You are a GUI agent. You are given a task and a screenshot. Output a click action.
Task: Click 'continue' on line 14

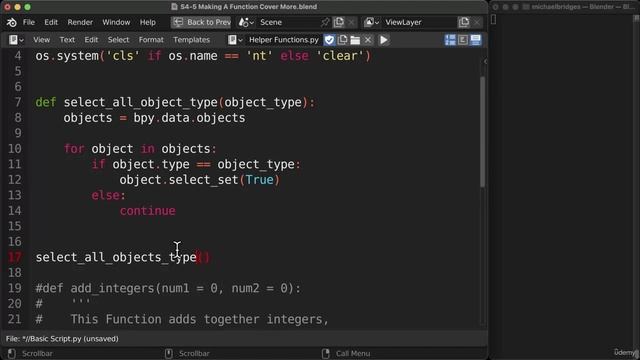(x=147, y=211)
